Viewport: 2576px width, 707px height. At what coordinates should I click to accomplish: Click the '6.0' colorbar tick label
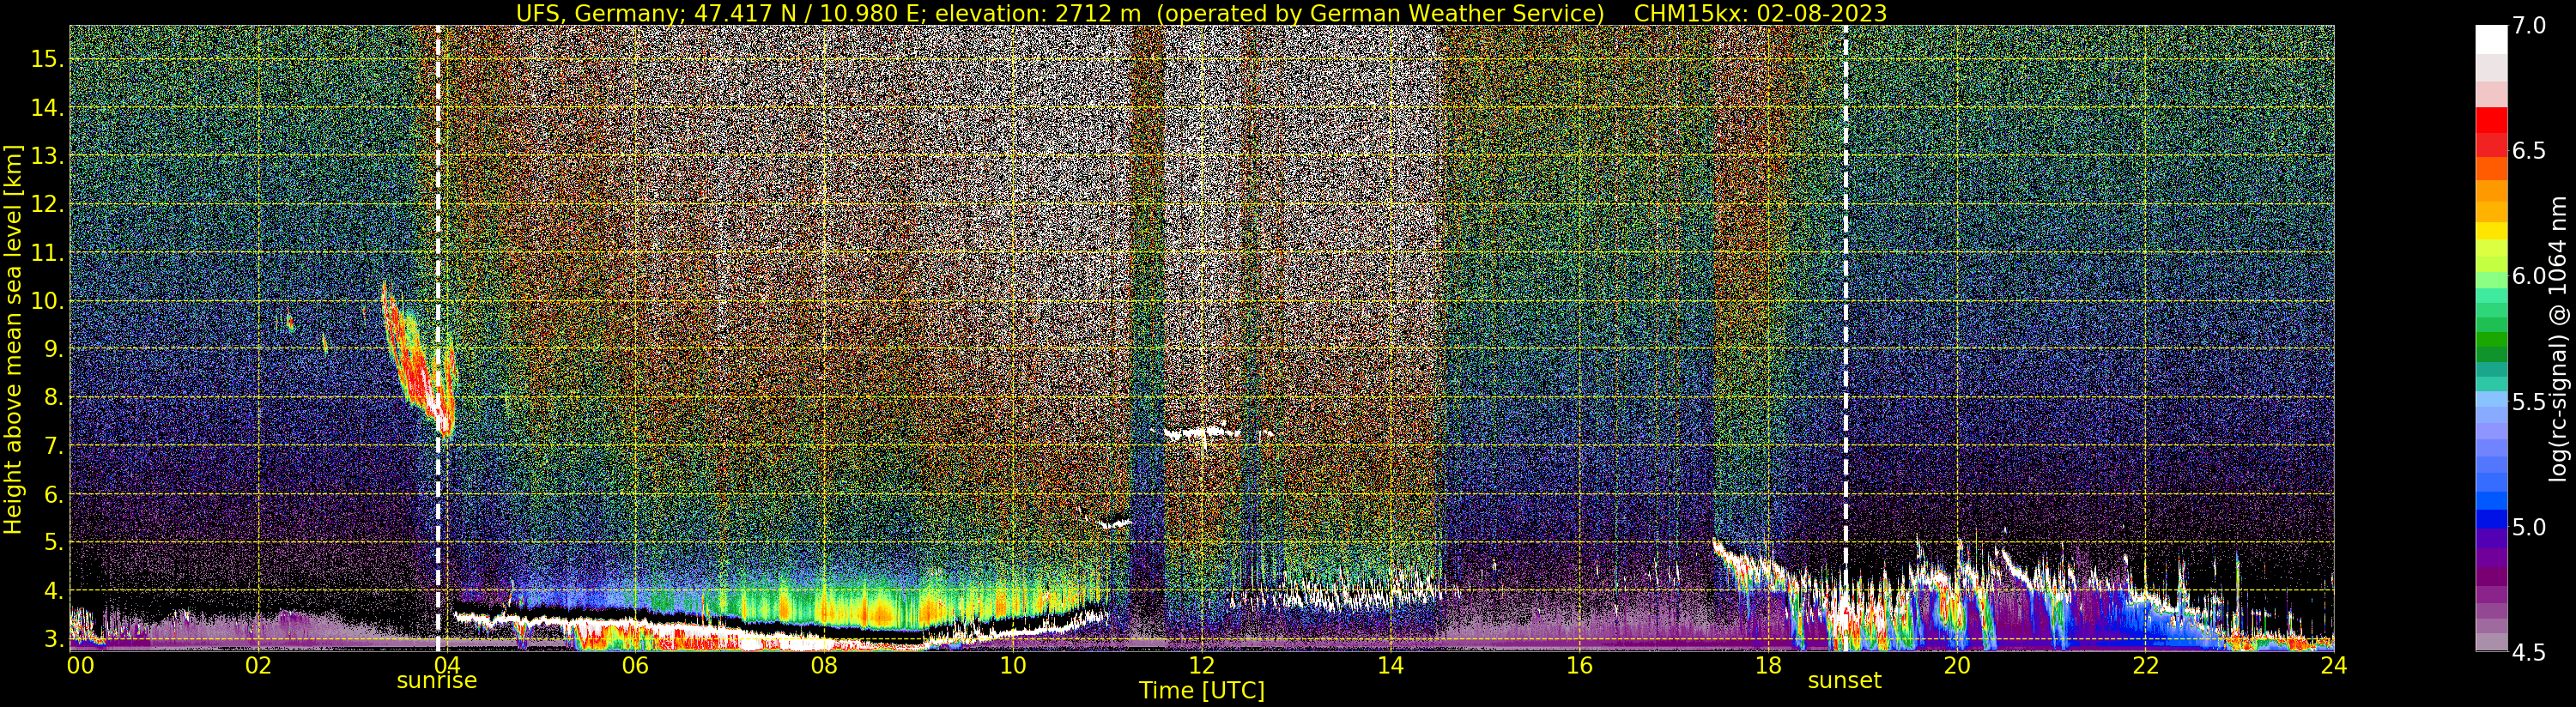[2529, 276]
